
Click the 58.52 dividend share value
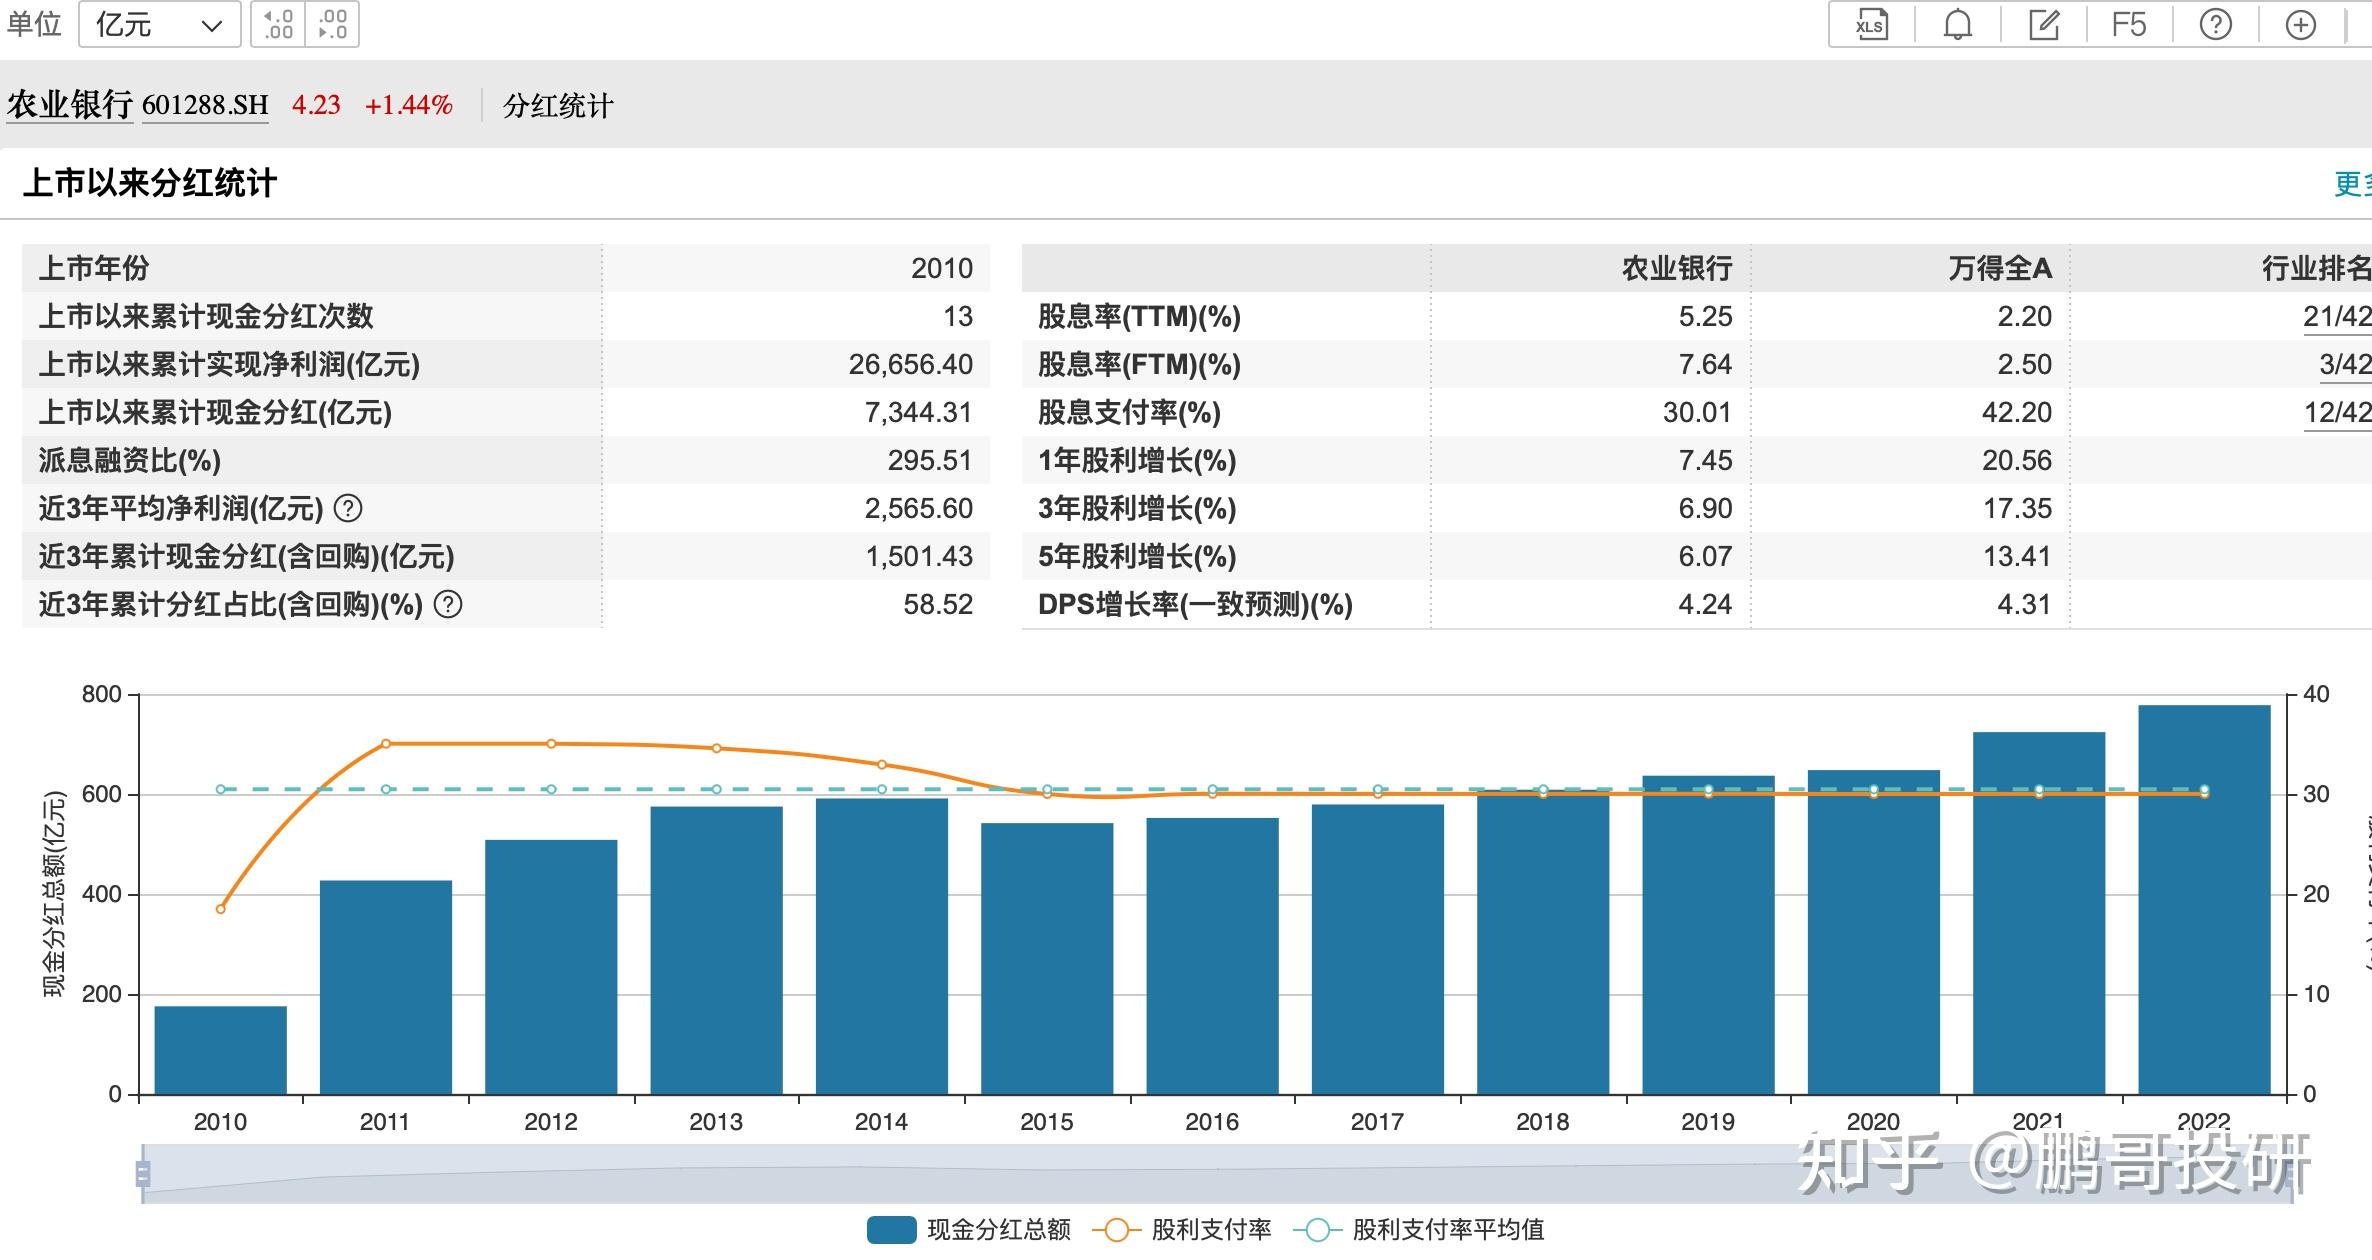point(937,605)
